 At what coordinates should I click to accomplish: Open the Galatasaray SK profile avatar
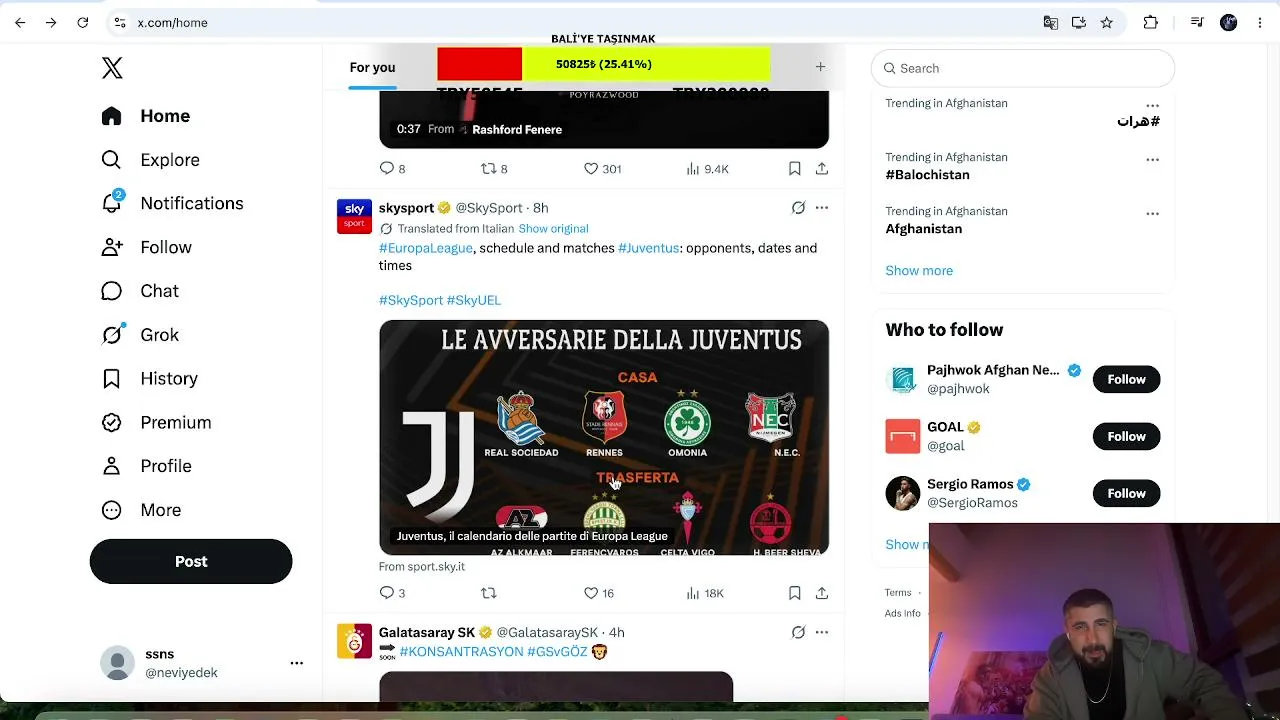(354, 641)
